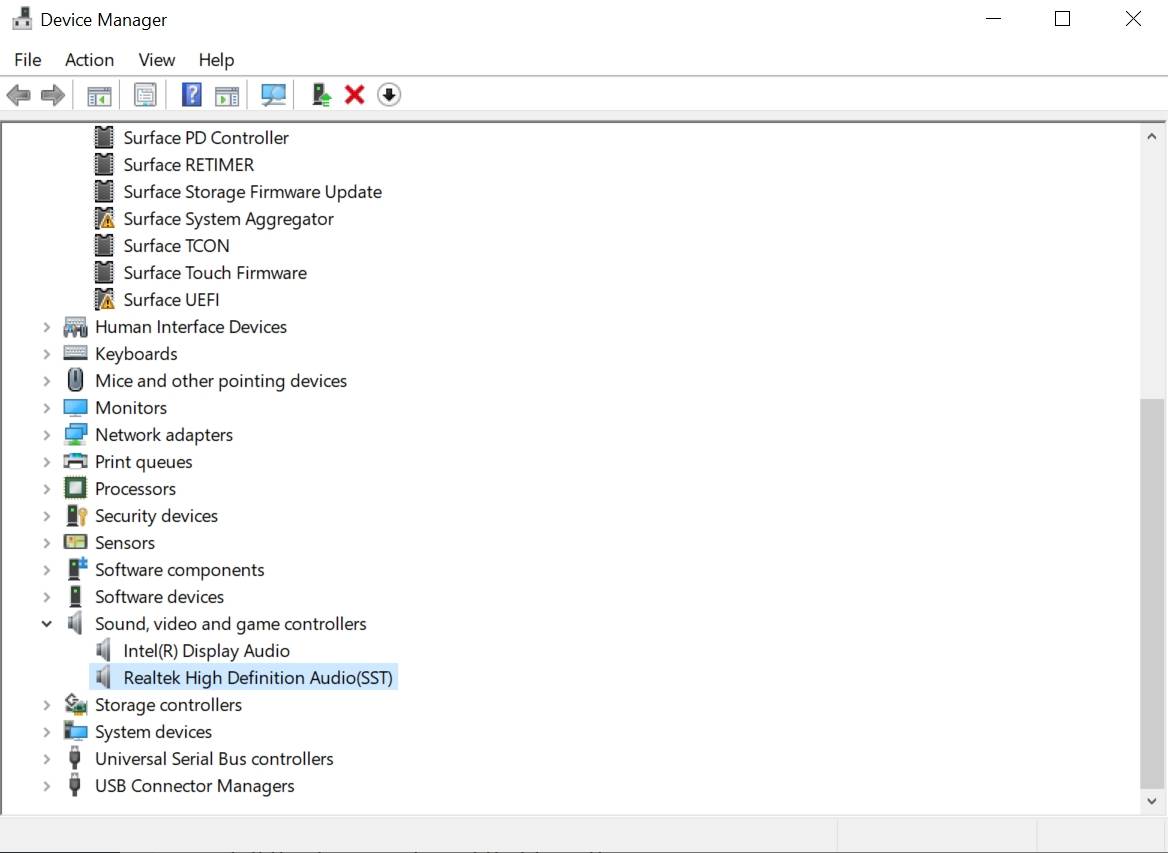Image resolution: width=1168 pixels, height=853 pixels.
Task: Select the Surface UEFI warning device
Action: click(171, 300)
